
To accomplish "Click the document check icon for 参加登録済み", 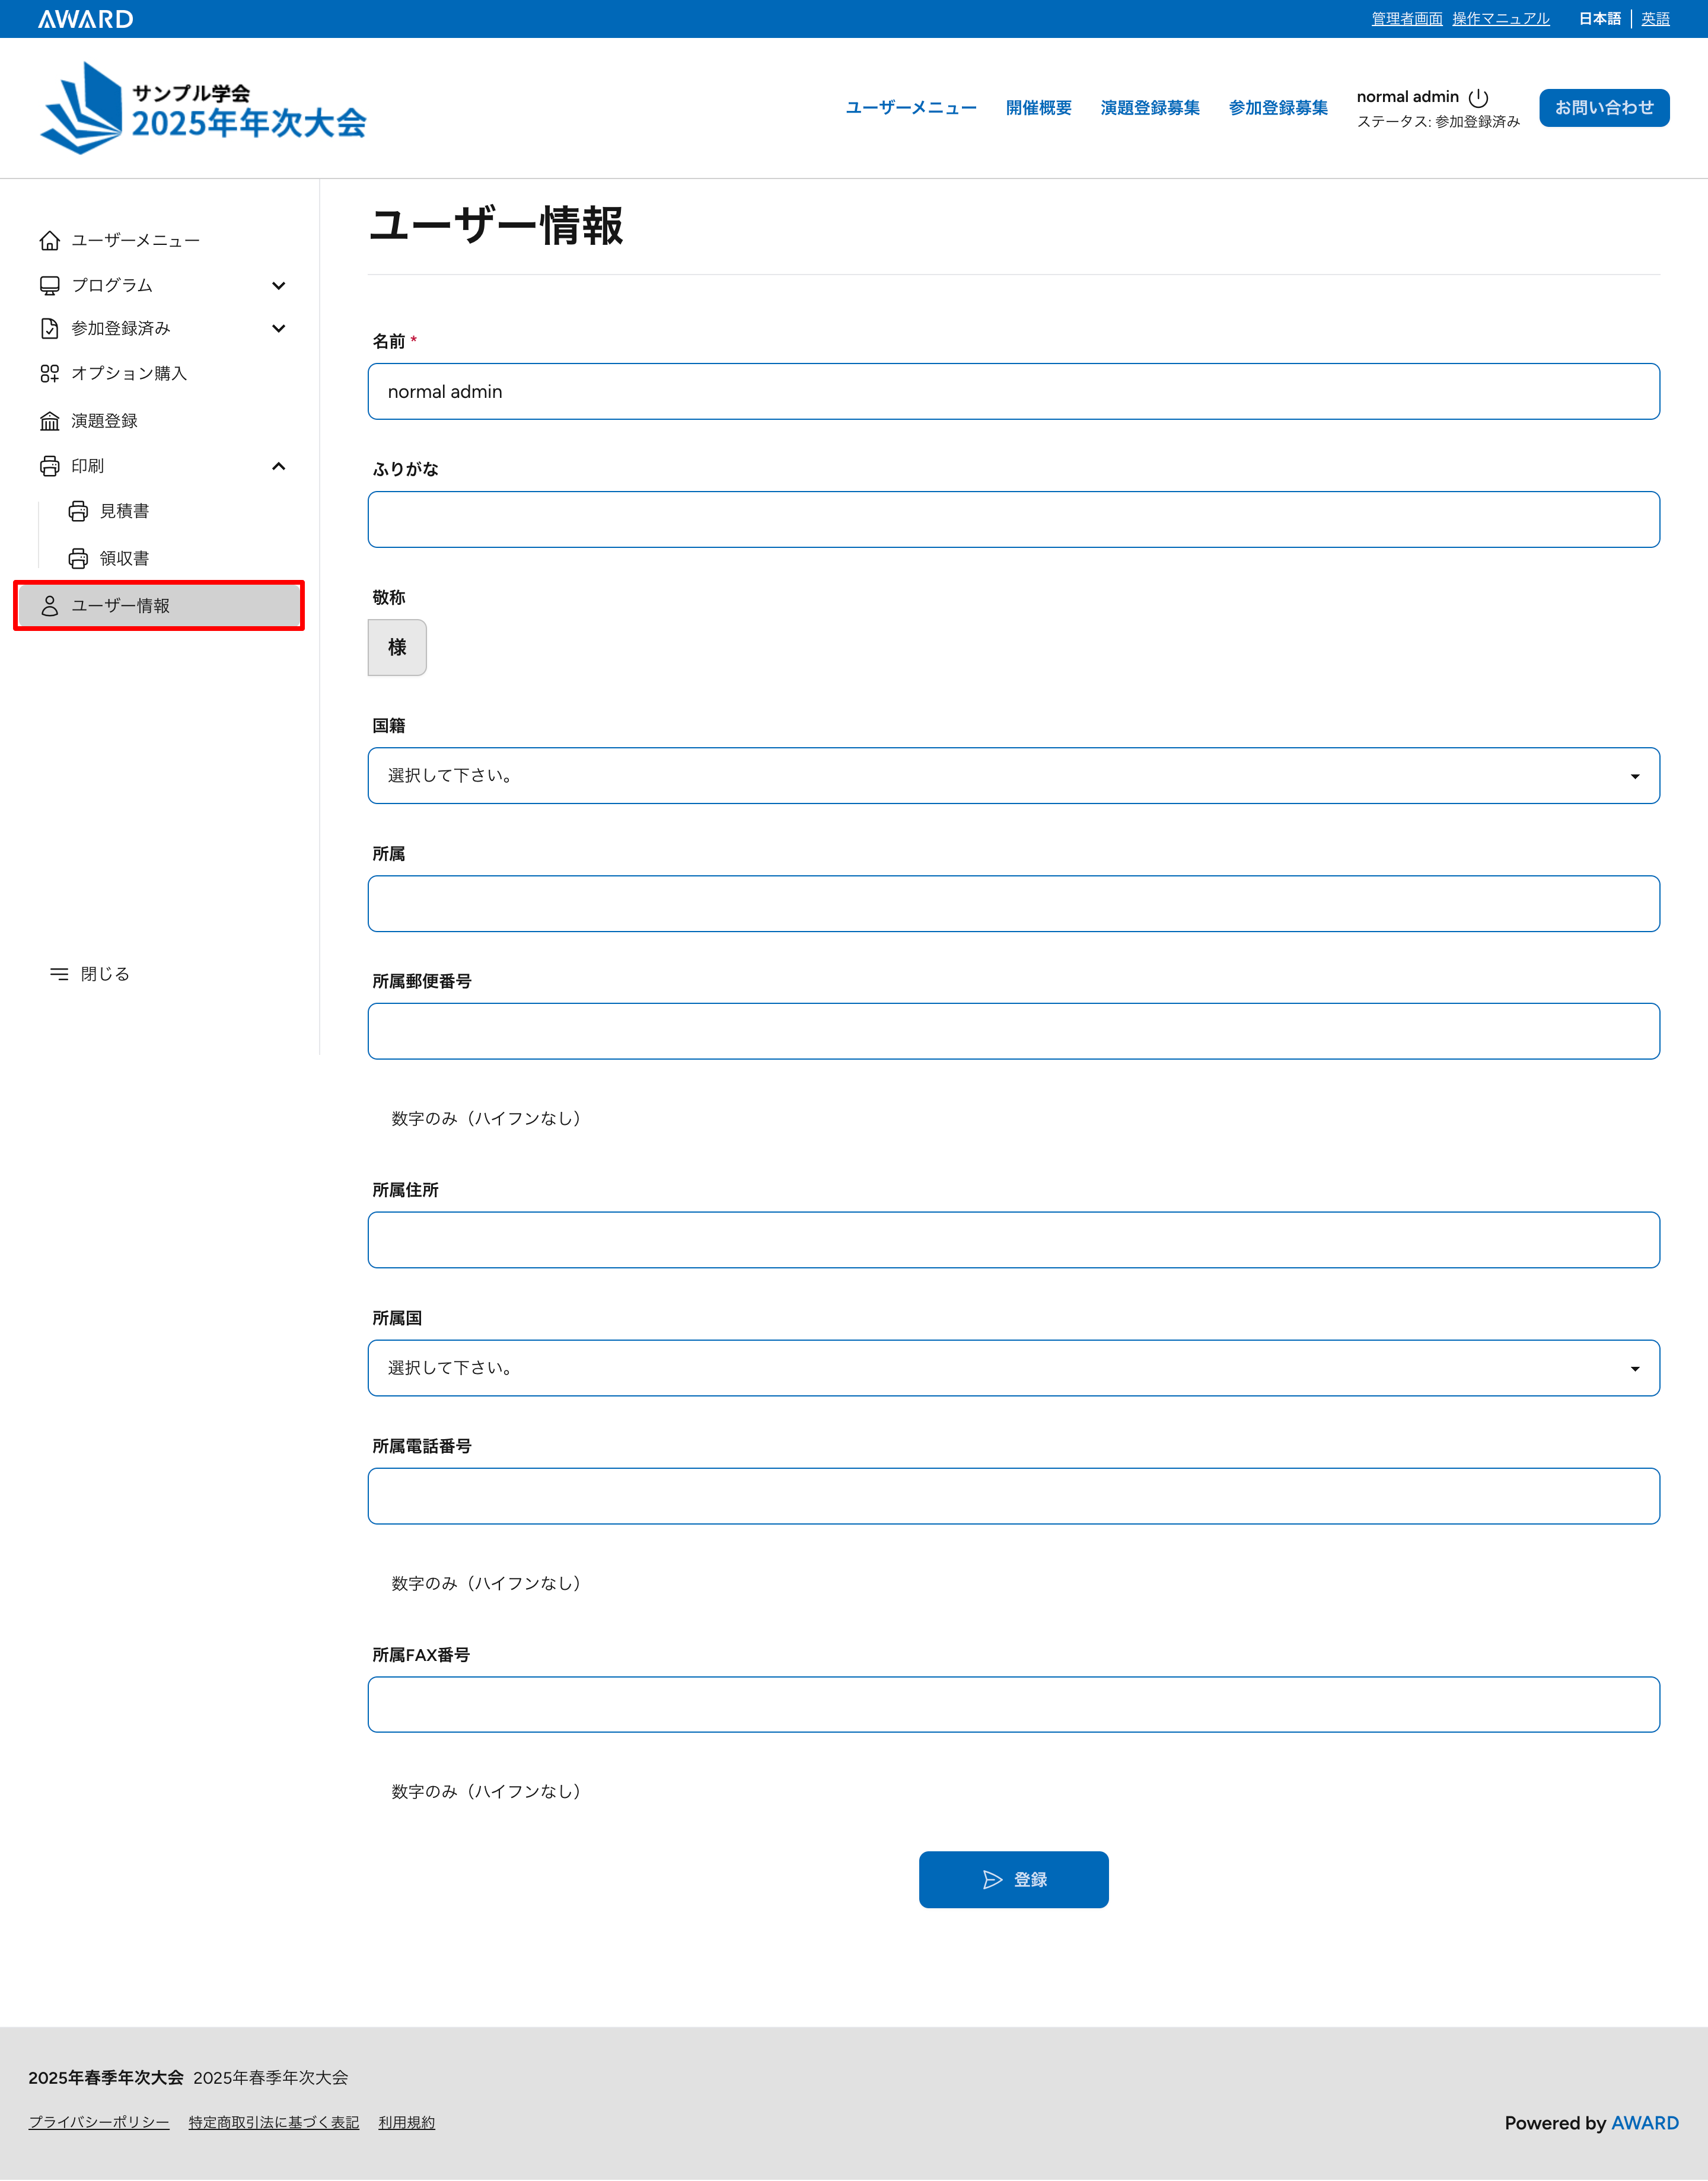I will click(x=49, y=329).
